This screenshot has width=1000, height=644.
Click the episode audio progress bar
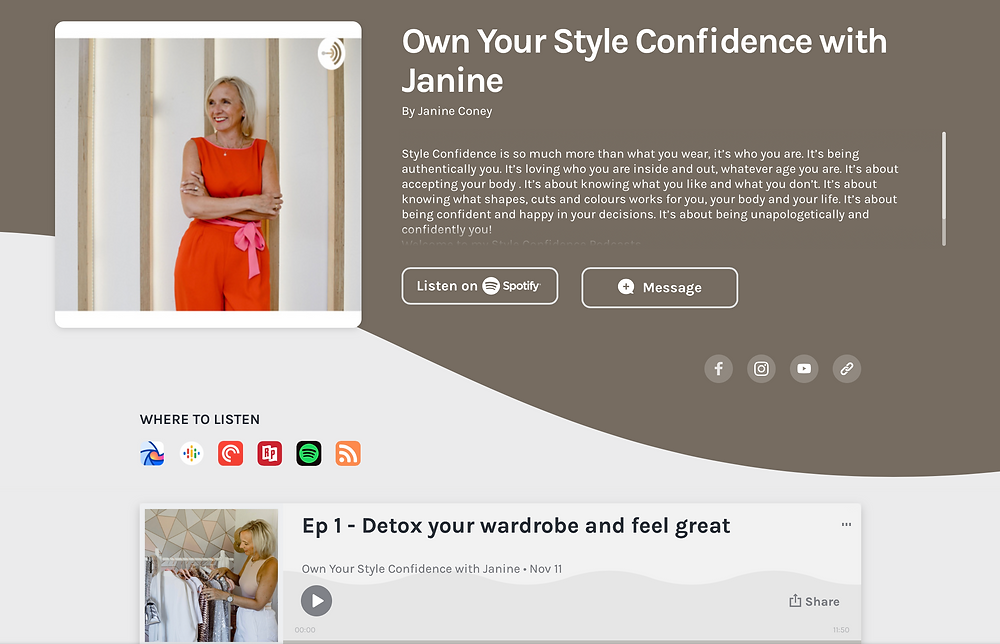tap(572, 641)
